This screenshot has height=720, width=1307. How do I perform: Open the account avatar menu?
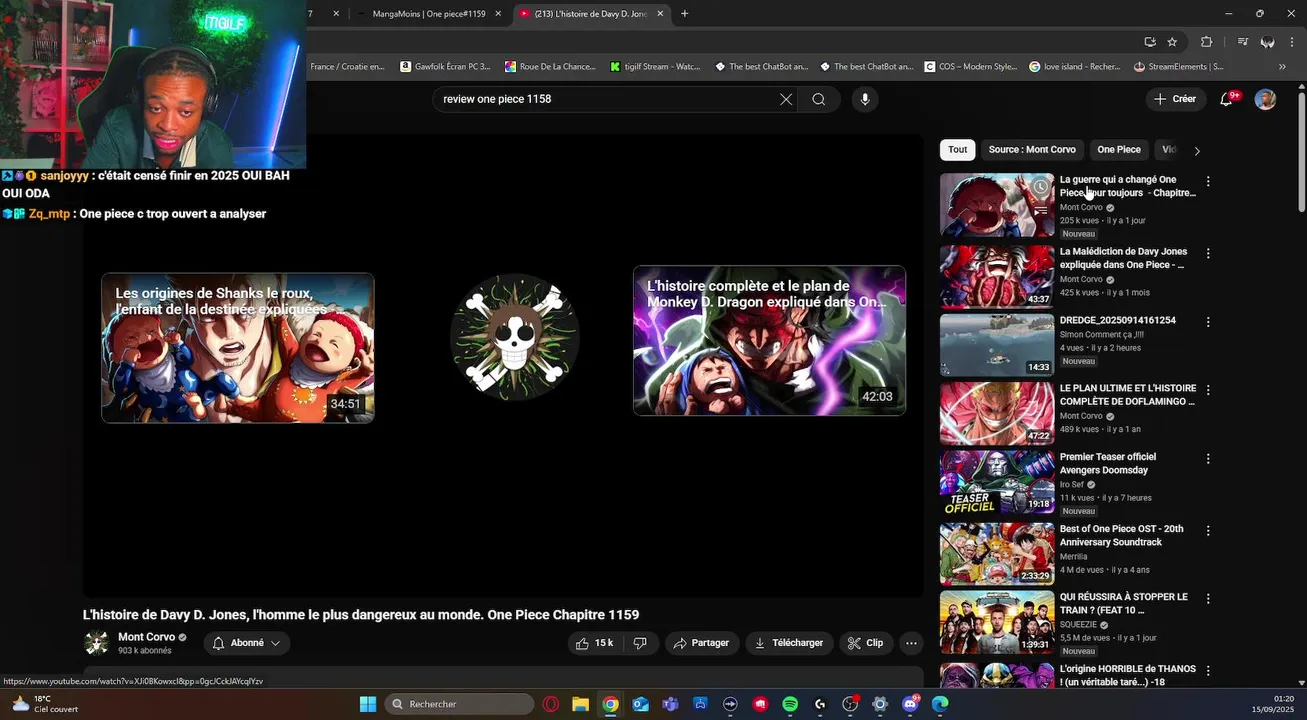pos(1266,99)
